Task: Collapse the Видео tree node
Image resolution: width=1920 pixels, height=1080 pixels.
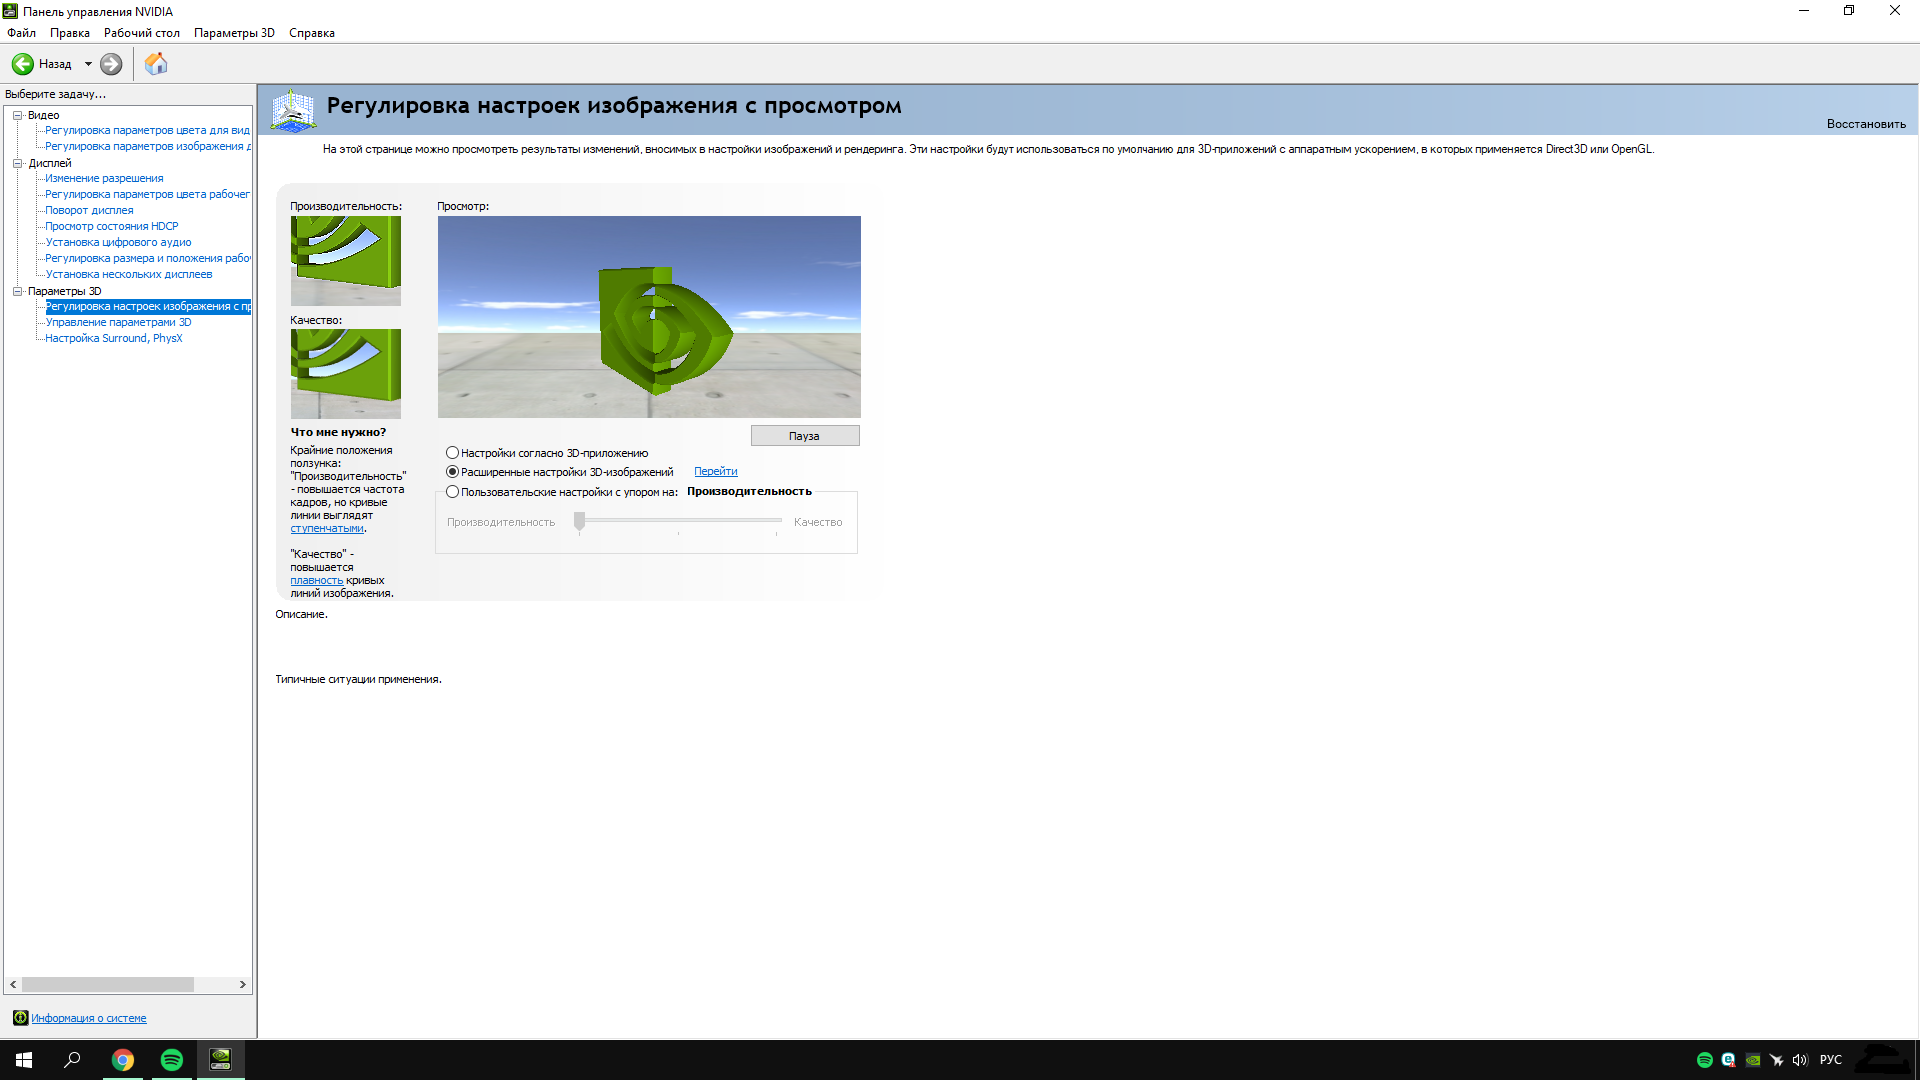Action: (17, 115)
